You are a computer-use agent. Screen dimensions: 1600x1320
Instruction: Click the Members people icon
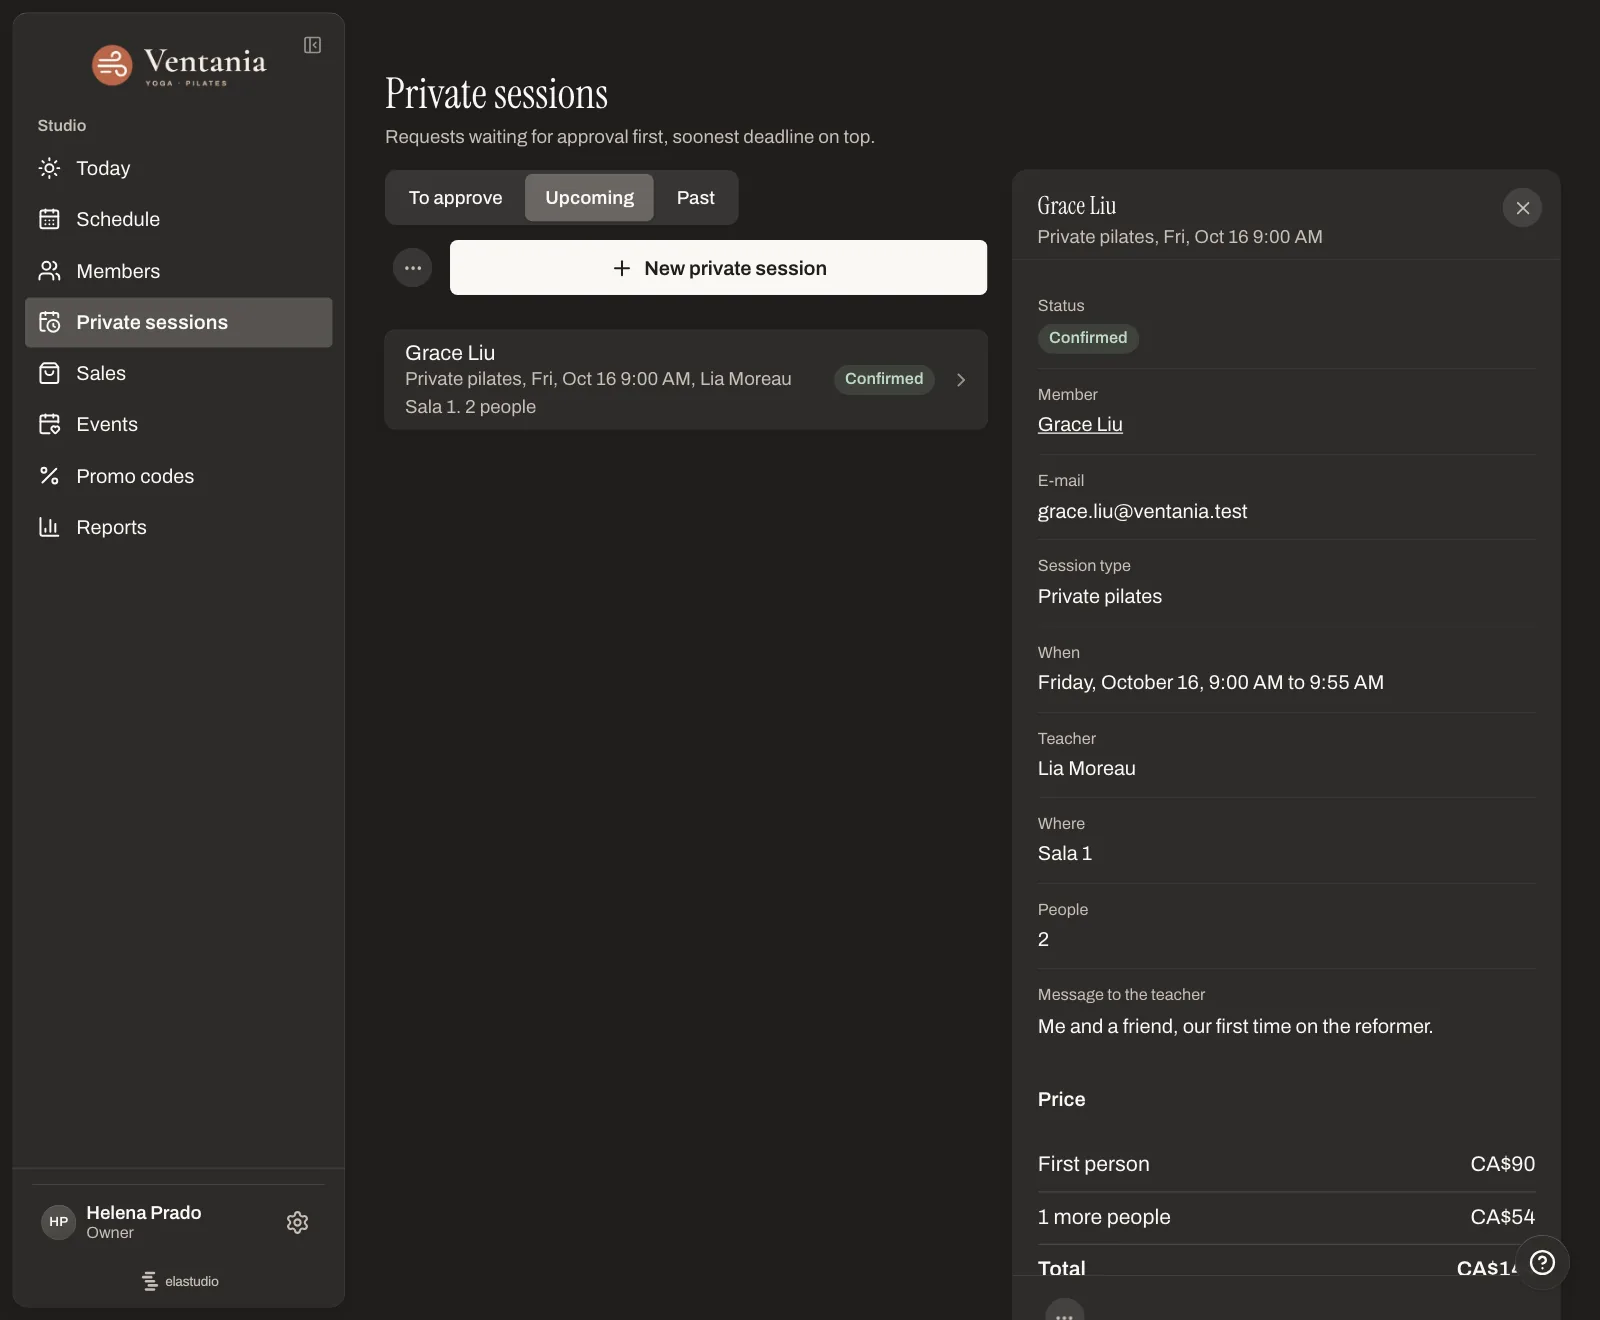49,271
